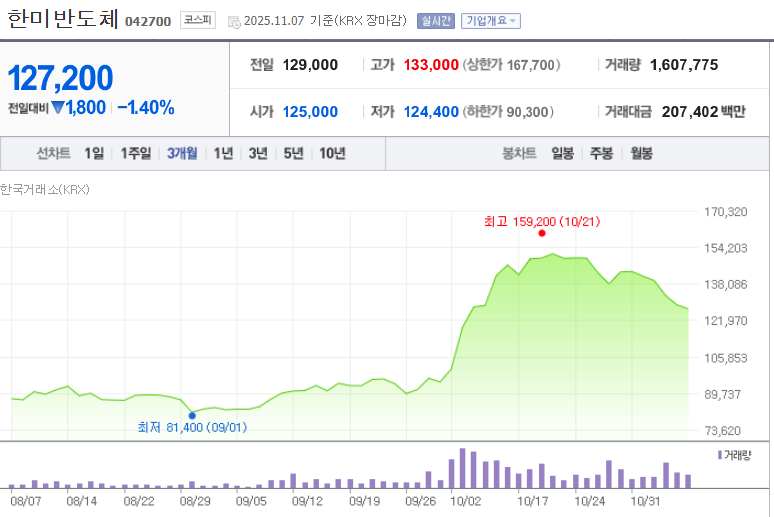Select the 5년 line chart tab
Screen dimensions: 774x517
(293, 154)
